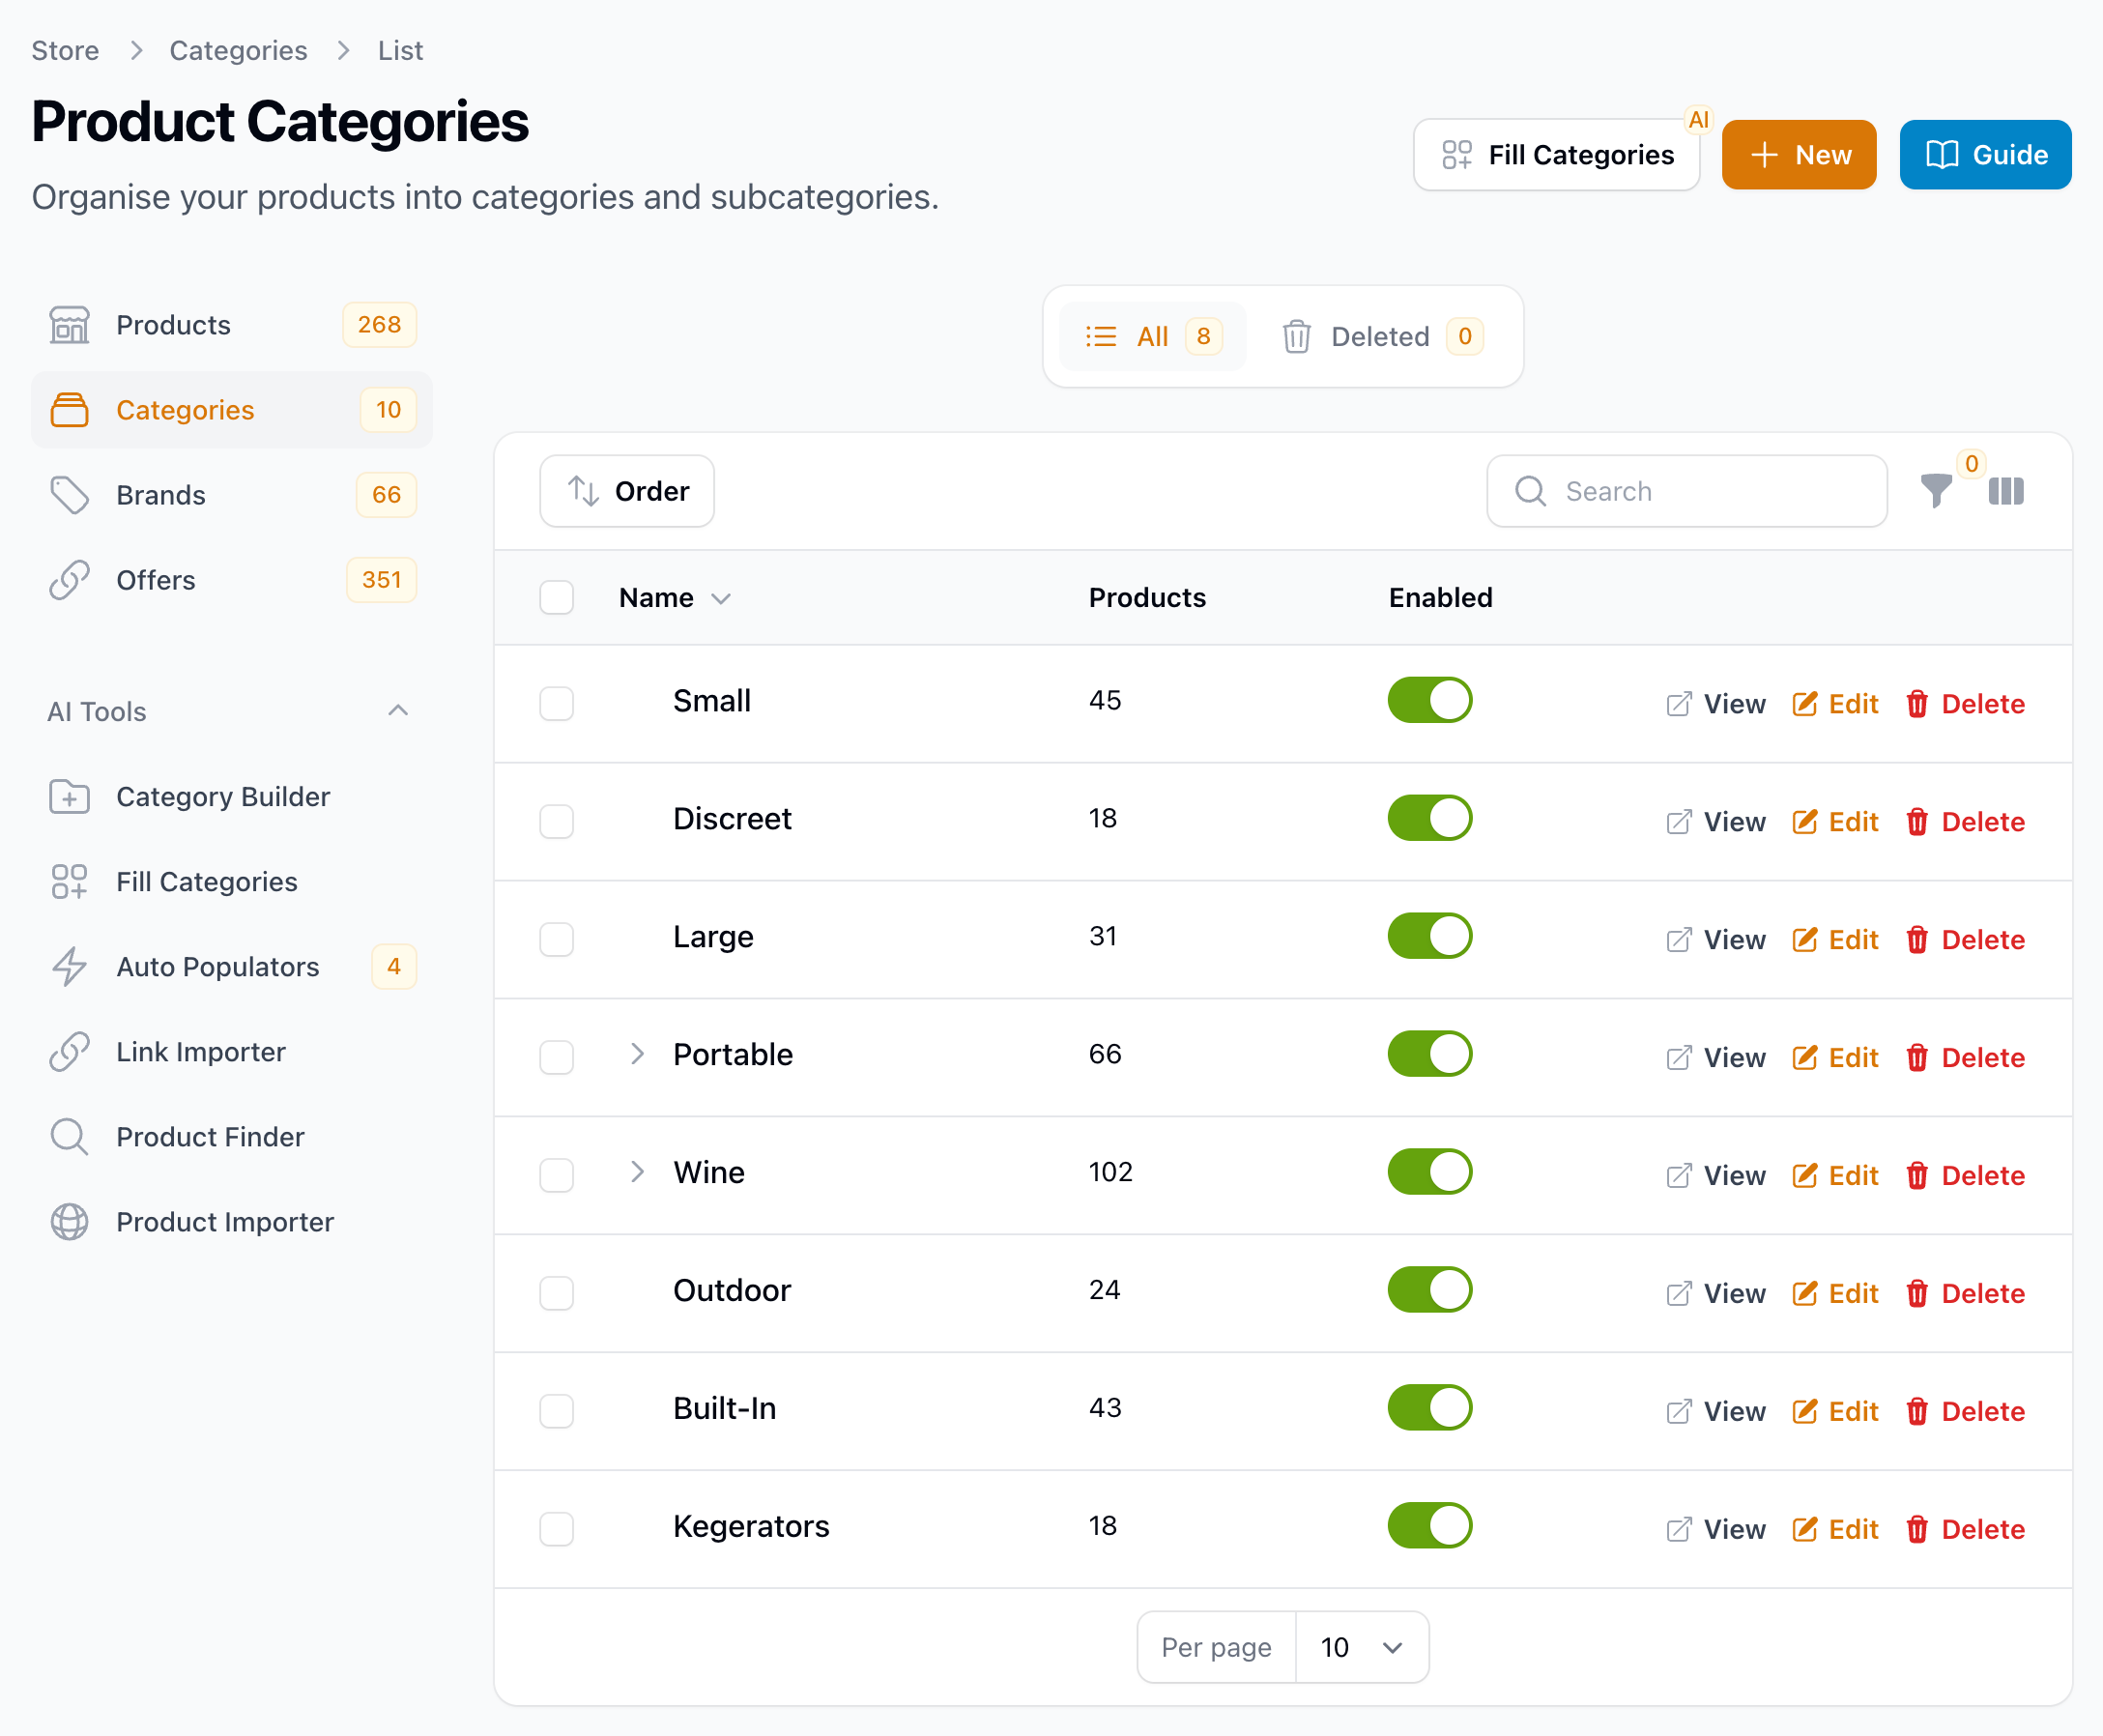Click the Category Builder folder icon
Viewport: 2103px width, 1736px height.
pyautogui.click(x=69, y=797)
